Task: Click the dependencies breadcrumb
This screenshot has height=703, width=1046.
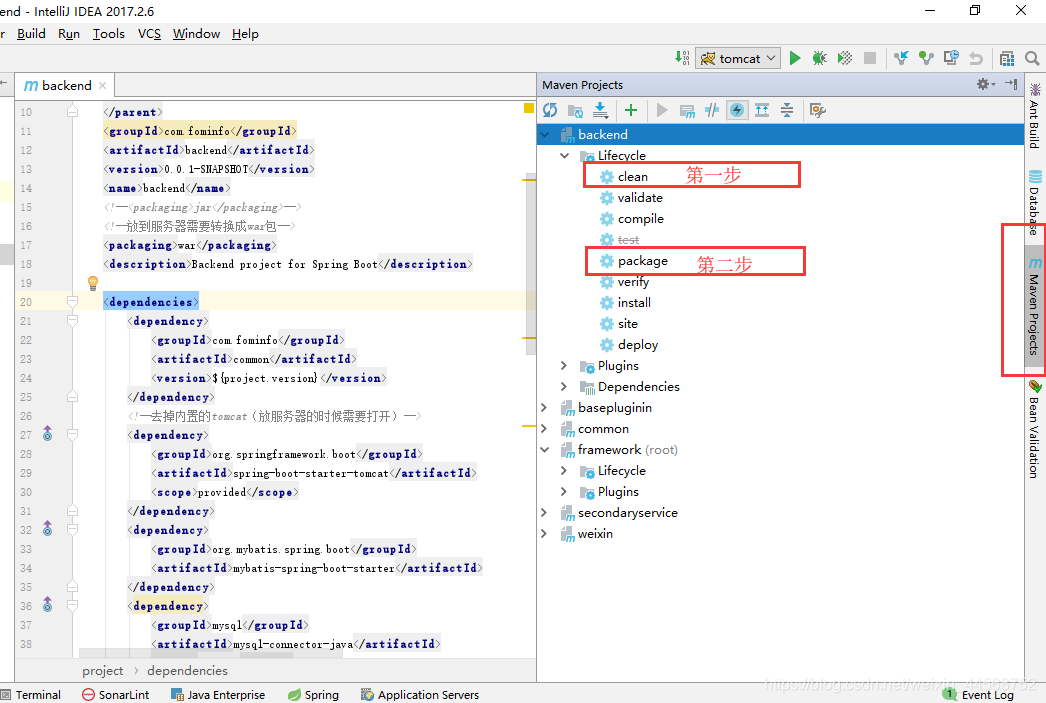Action: pyautogui.click(x=187, y=670)
